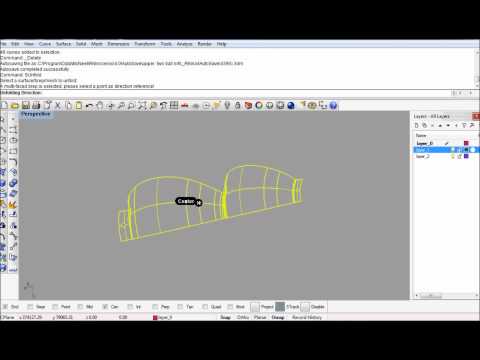
Task: Open the Transform menu
Action: pyautogui.click(x=145, y=44)
